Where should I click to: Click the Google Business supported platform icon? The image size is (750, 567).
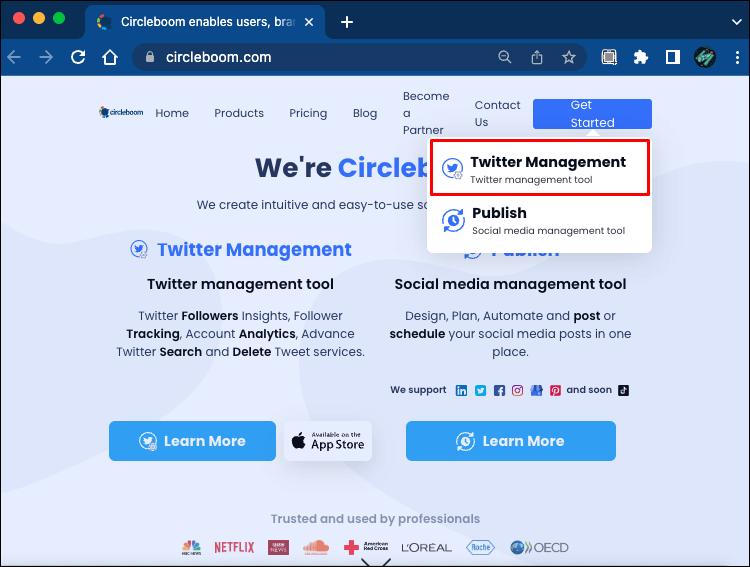536,390
